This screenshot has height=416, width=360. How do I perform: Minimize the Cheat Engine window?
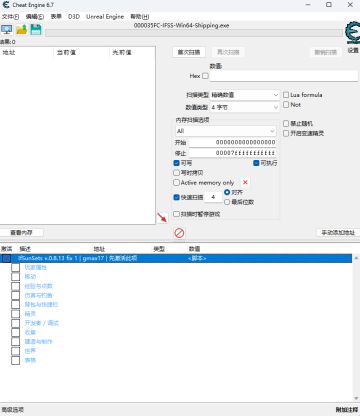point(308,5)
